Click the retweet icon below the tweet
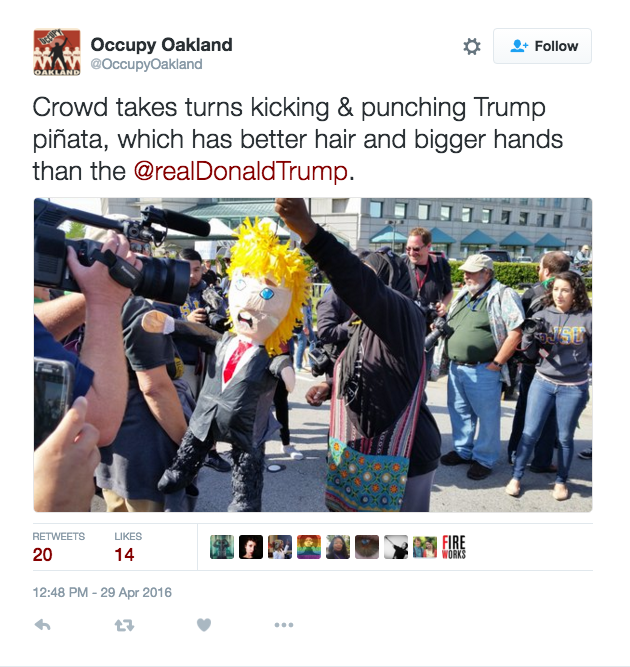The width and height of the screenshot is (630, 667). click(x=124, y=625)
